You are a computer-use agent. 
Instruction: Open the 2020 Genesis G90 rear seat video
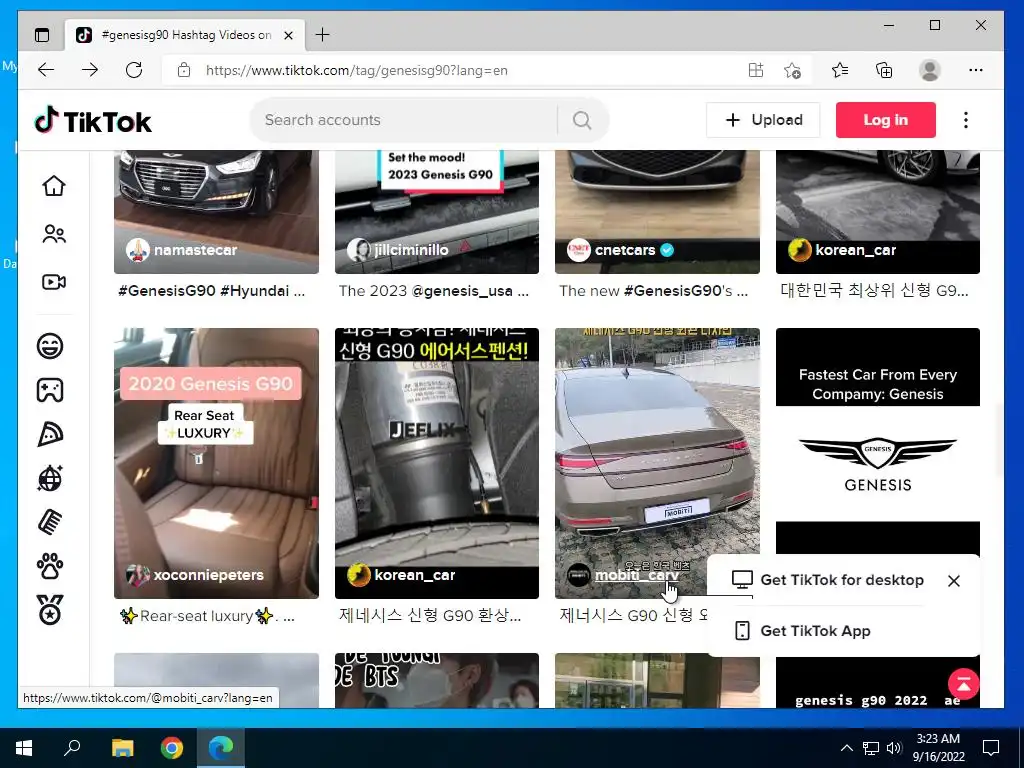click(216, 463)
